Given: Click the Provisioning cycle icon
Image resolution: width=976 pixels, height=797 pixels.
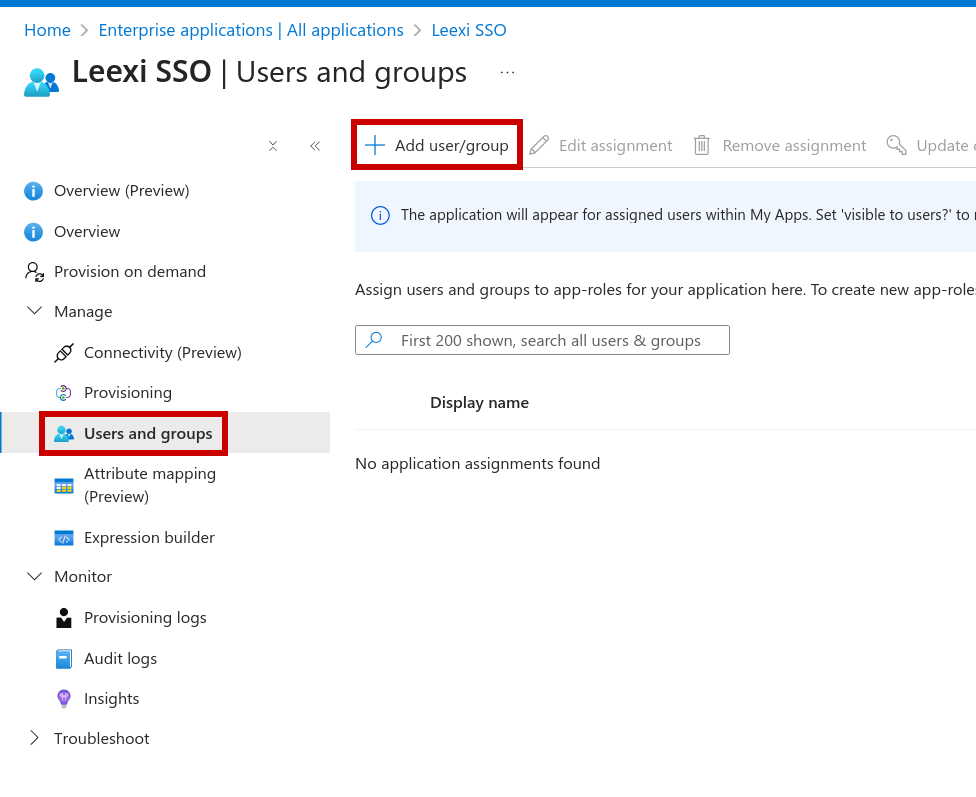Looking at the screenshot, I should pos(63,392).
